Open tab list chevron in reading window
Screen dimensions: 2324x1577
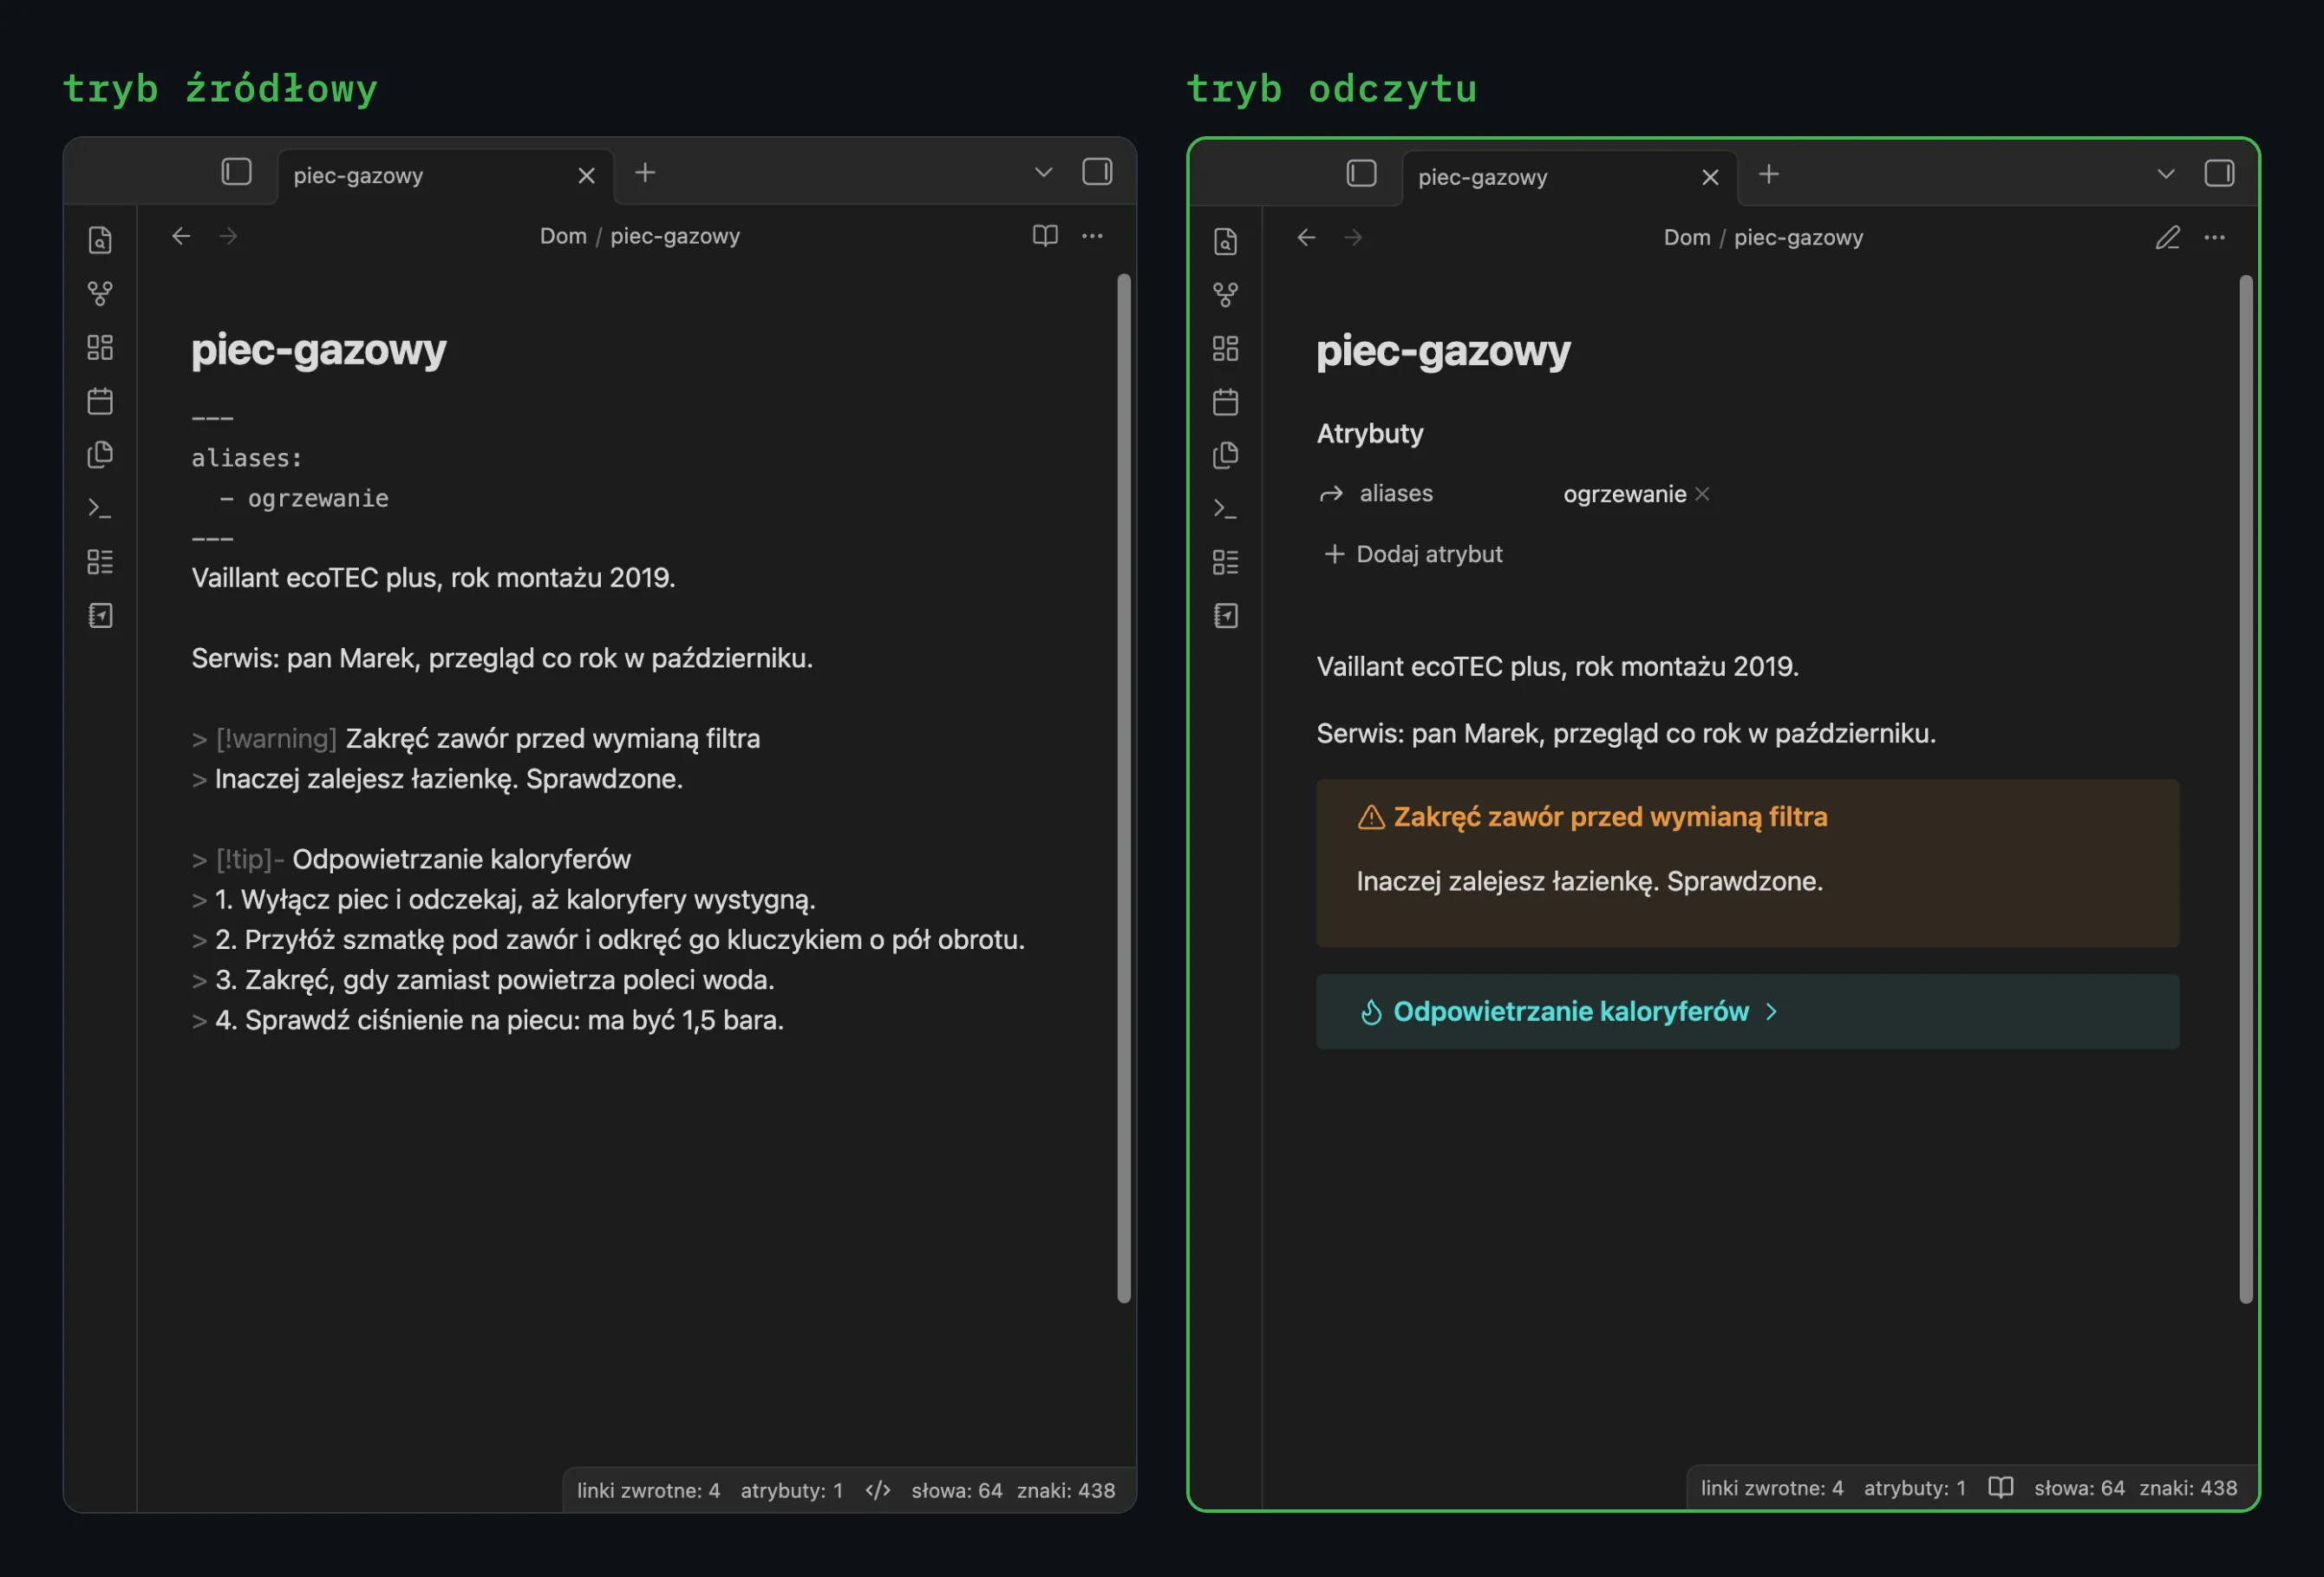coord(2165,174)
